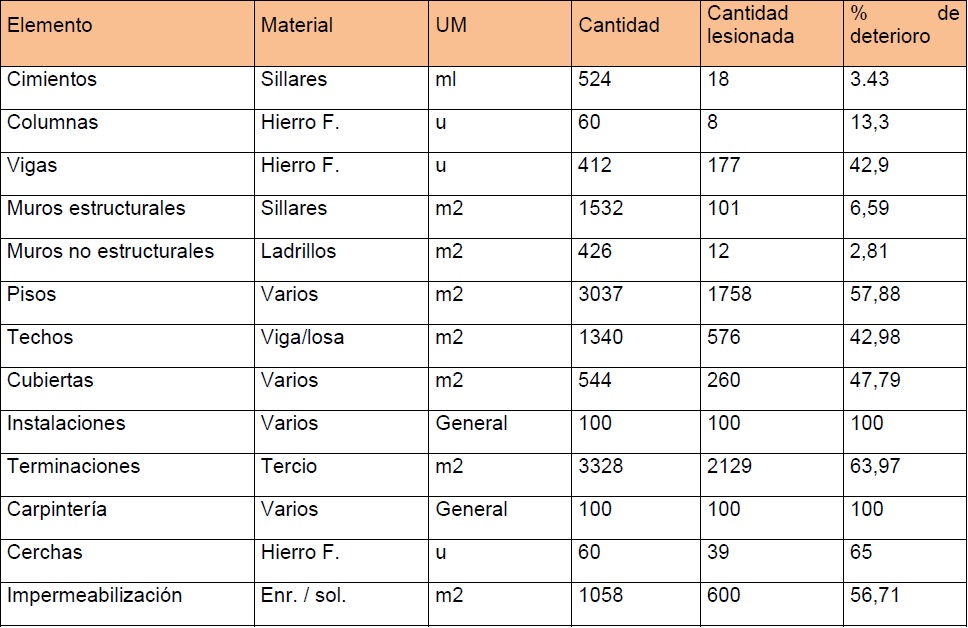Click the Carpintería element cell
The width and height of the screenshot is (968, 628).
[x=60, y=509]
